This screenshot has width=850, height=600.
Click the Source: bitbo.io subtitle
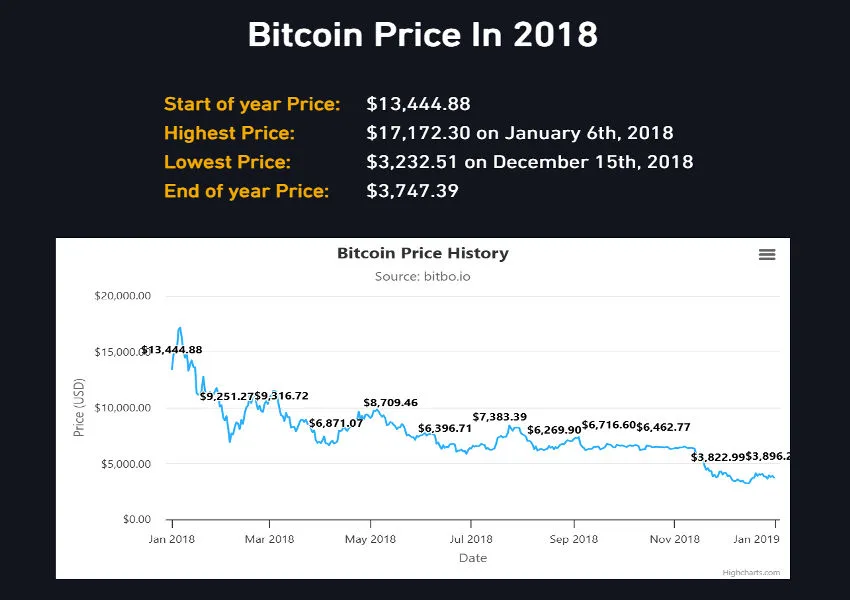click(x=422, y=276)
